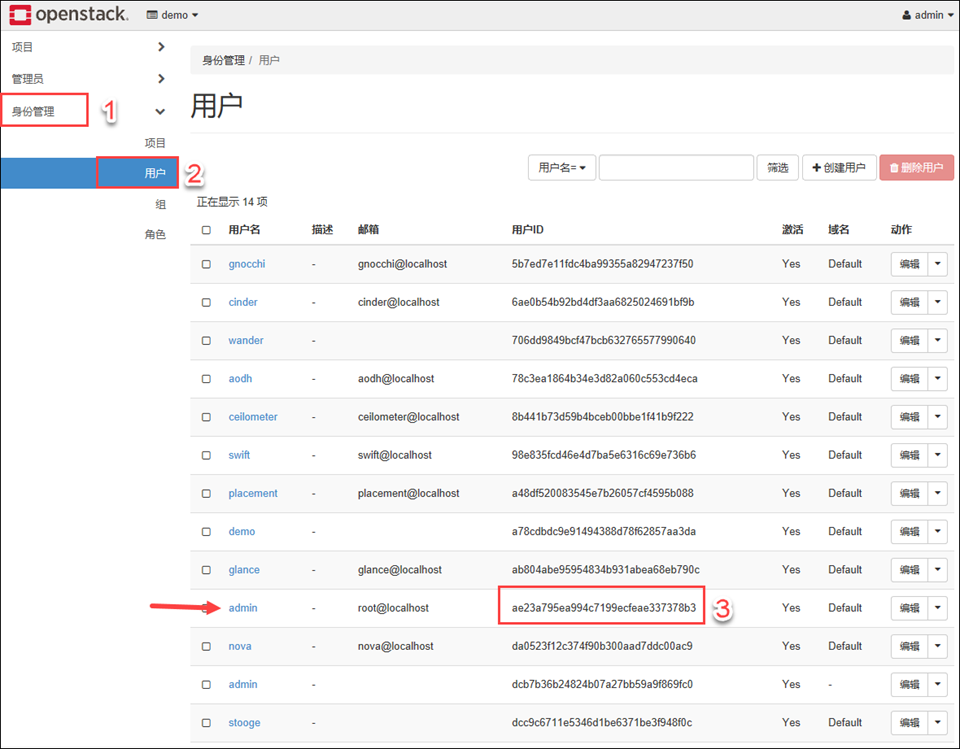Click the red 删除用户 button
This screenshot has width=960, height=749.
pos(916,168)
